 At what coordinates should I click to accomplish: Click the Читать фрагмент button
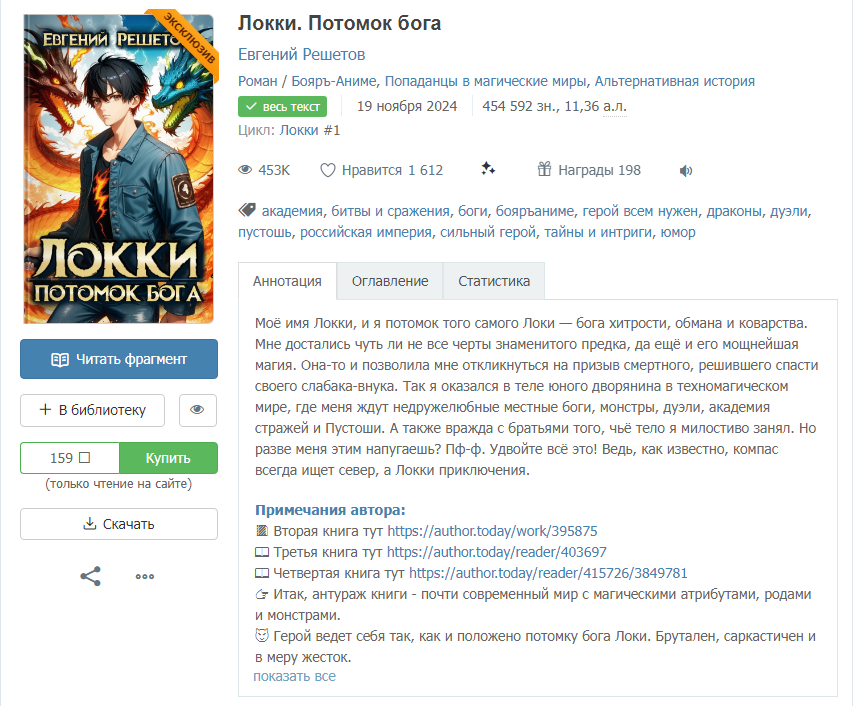119,359
